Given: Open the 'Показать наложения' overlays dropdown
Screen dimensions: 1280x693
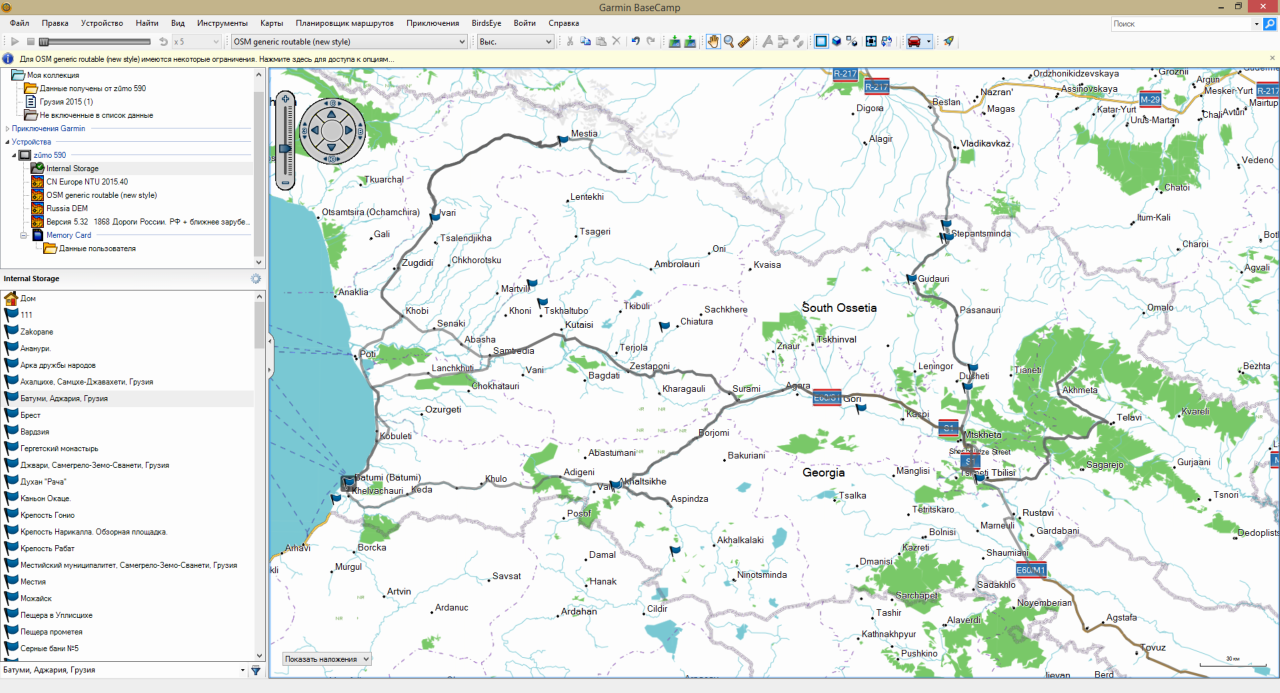Looking at the screenshot, I should [326, 659].
